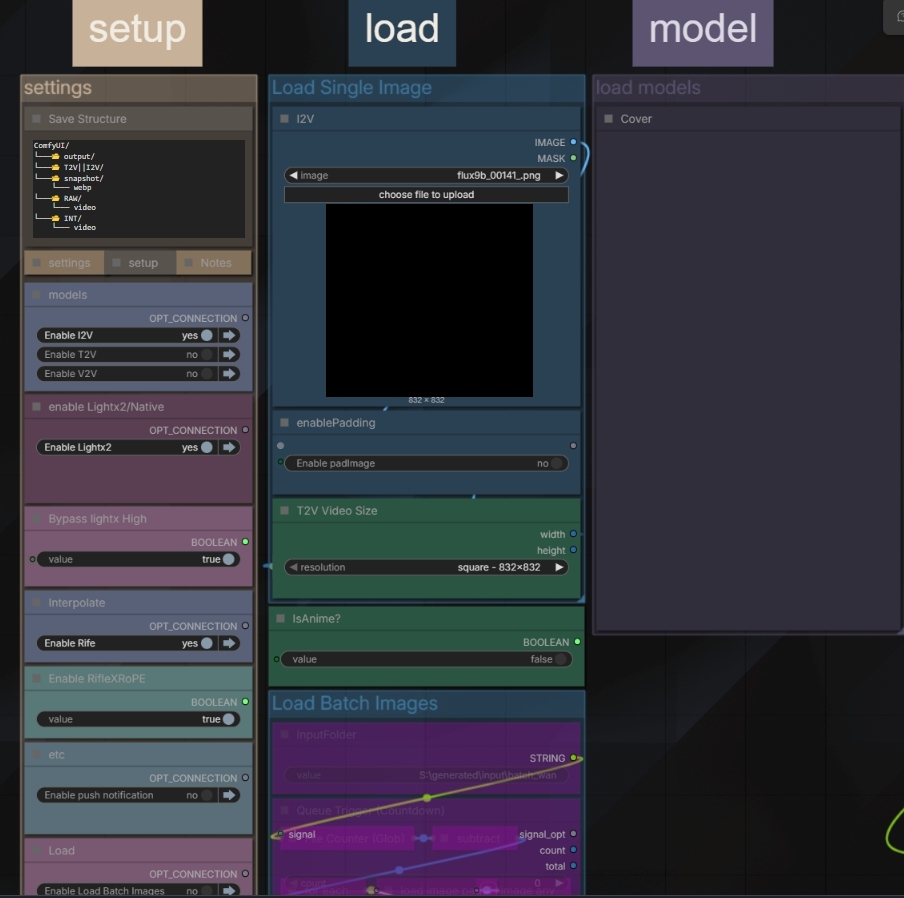This screenshot has height=898, width=904.
Task: Select next image with right arrow
Action: (x=559, y=175)
